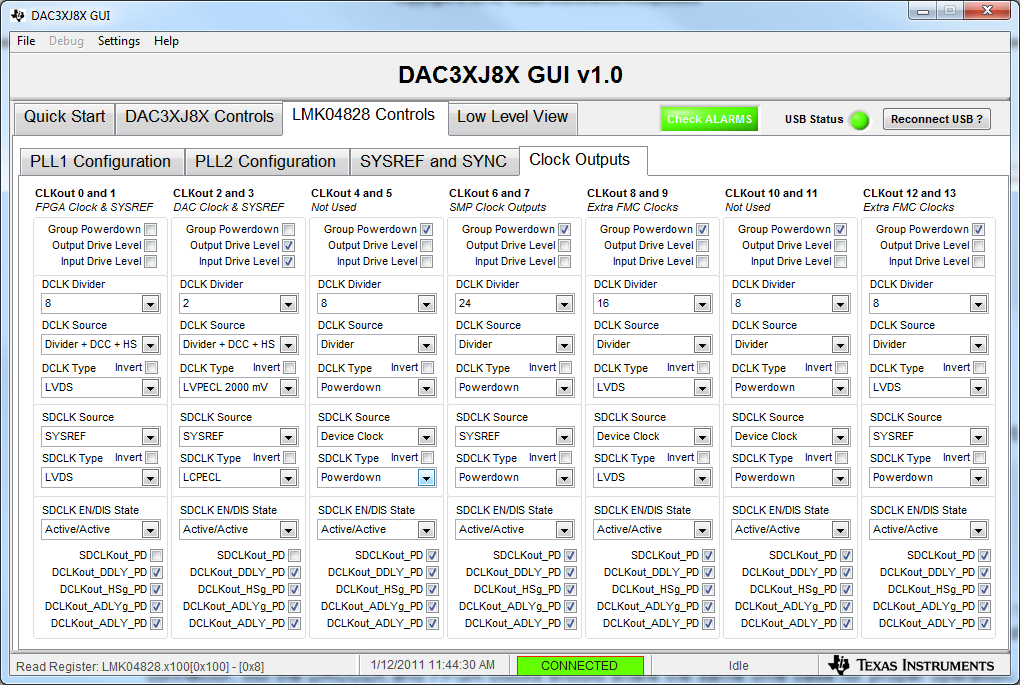The image size is (1020, 685).
Task: Open the File menu
Action: click(26, 41)
